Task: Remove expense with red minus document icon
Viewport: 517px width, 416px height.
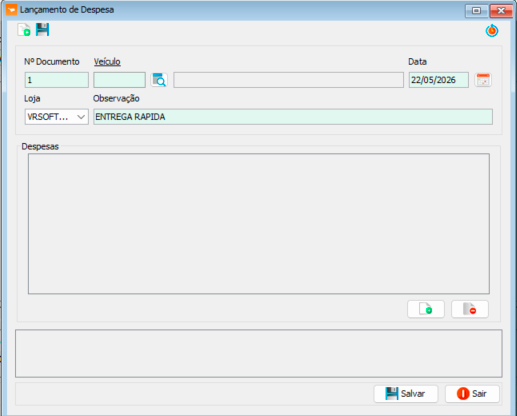Action: [470, 309]
